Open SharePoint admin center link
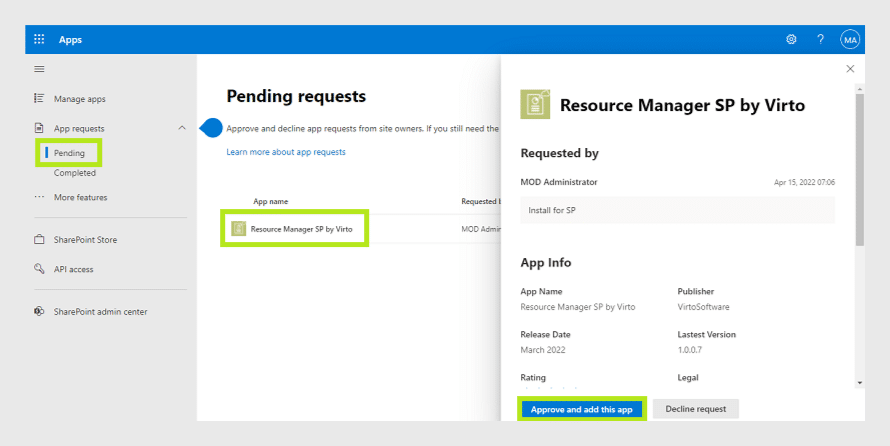Image resolution: width=890 pixels, height=446 pixels. click(100, 312)
